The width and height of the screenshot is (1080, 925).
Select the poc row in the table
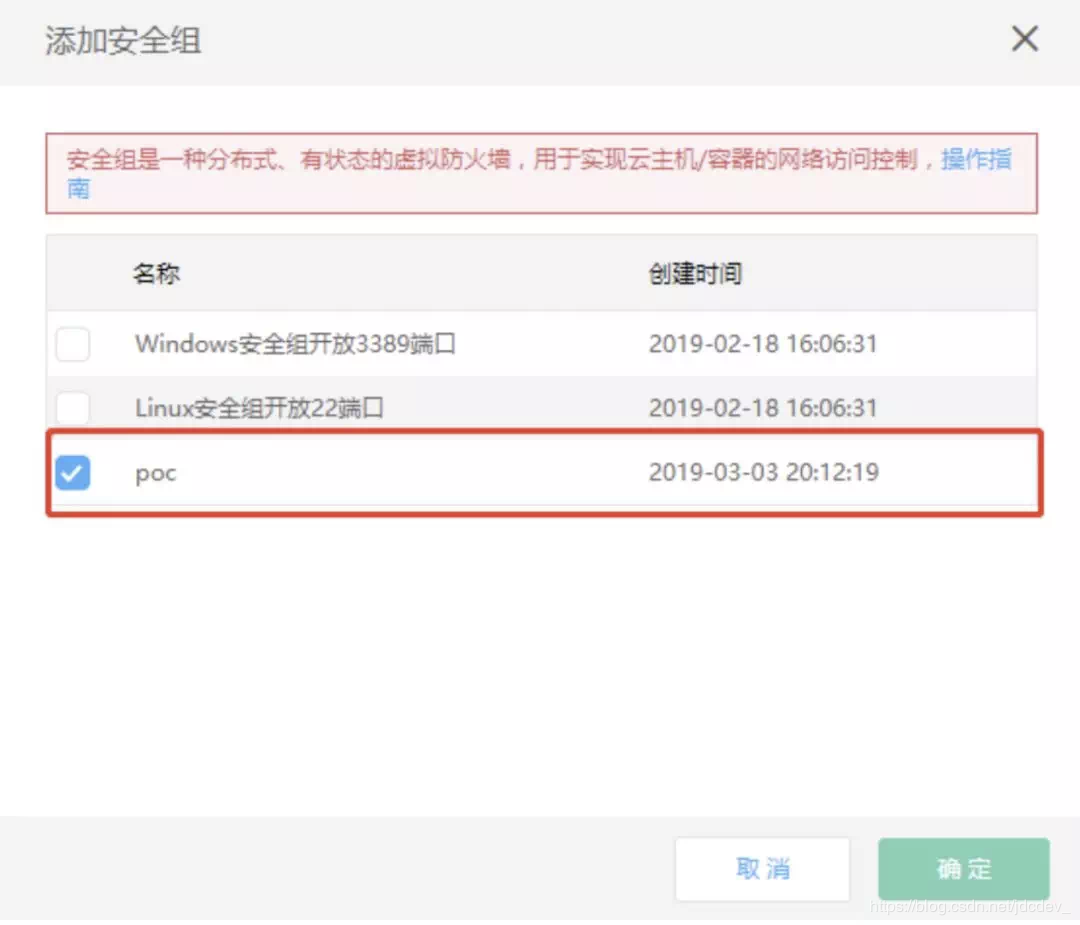(x=400, y=473)
